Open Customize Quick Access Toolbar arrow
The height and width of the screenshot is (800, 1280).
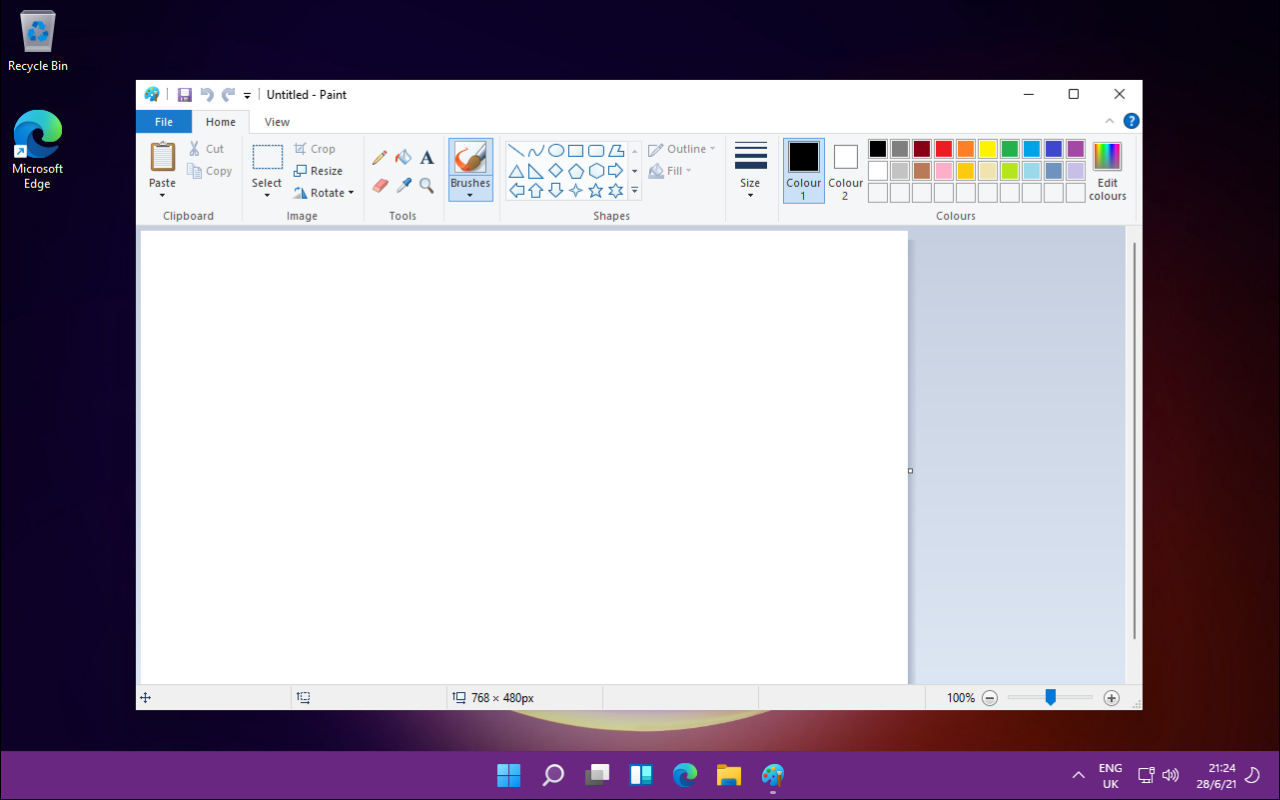247,95
